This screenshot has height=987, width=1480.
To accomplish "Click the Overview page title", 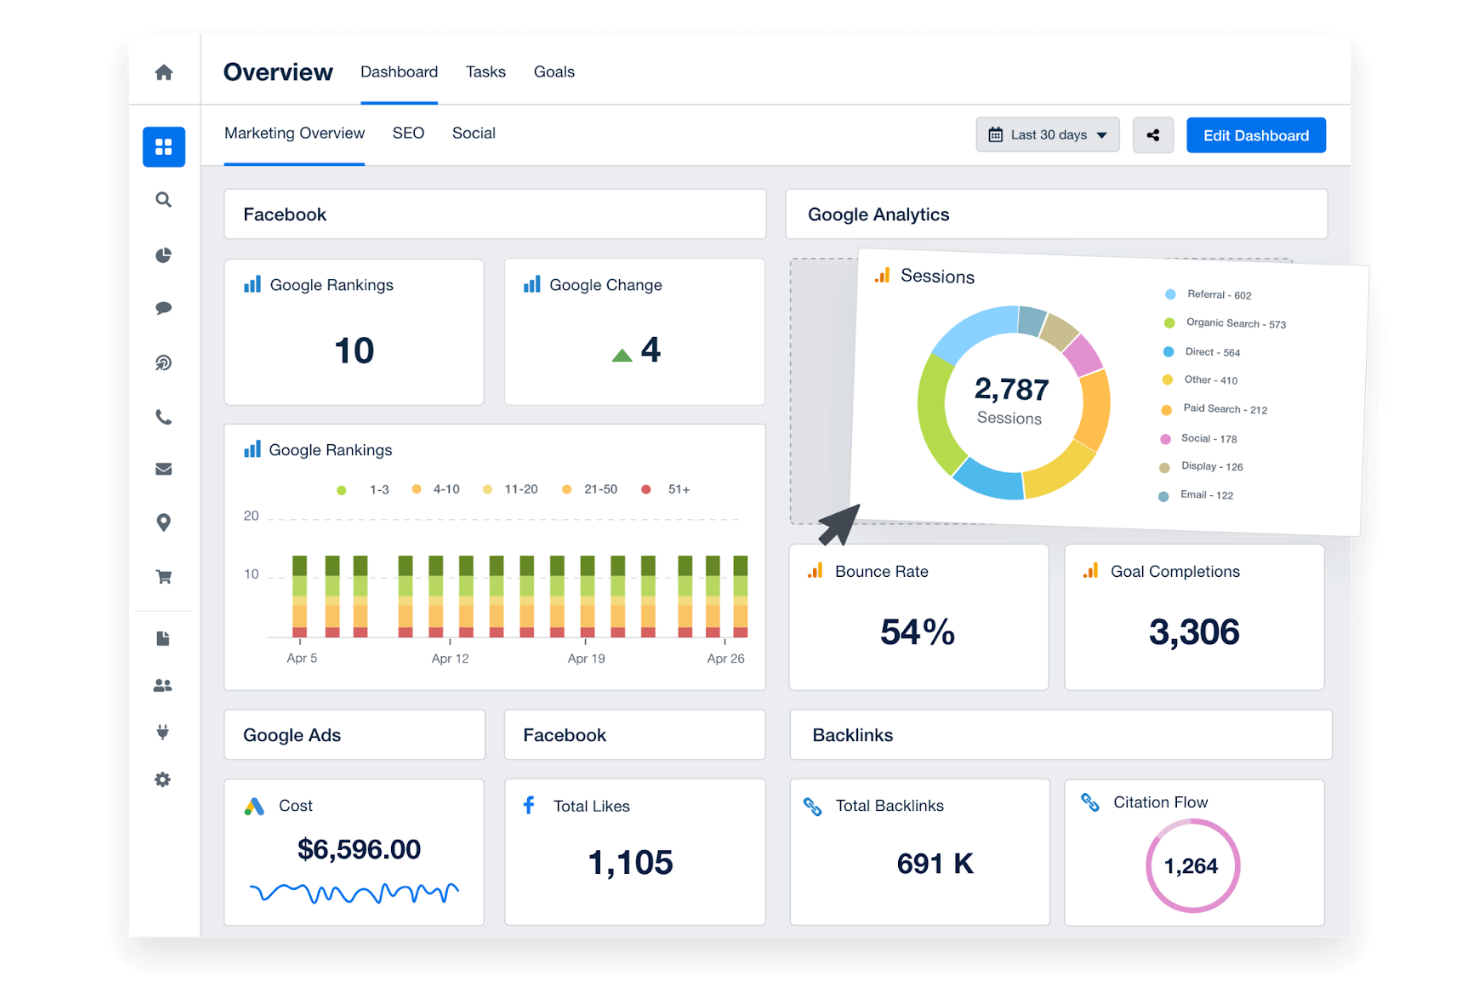I will pos(278,72).
